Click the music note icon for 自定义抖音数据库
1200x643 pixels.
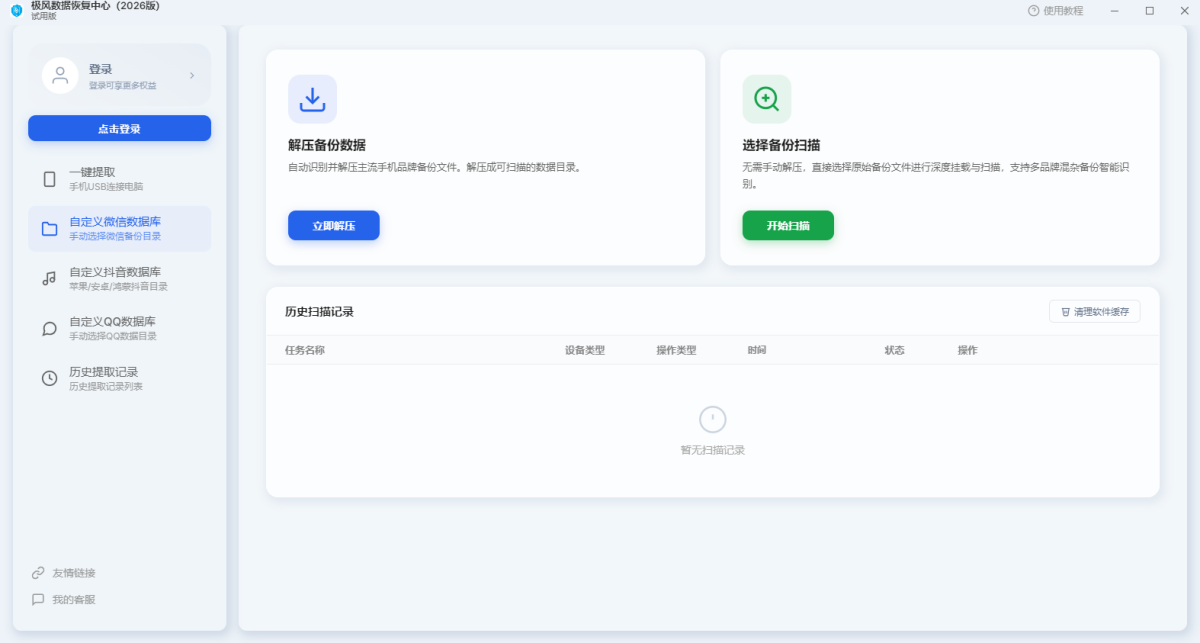(x=49, y=279)
